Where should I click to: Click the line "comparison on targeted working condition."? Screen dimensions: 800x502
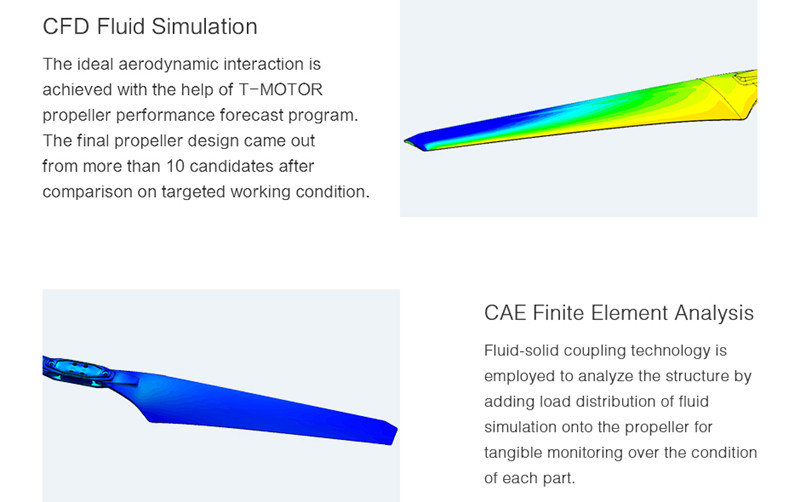206,191
